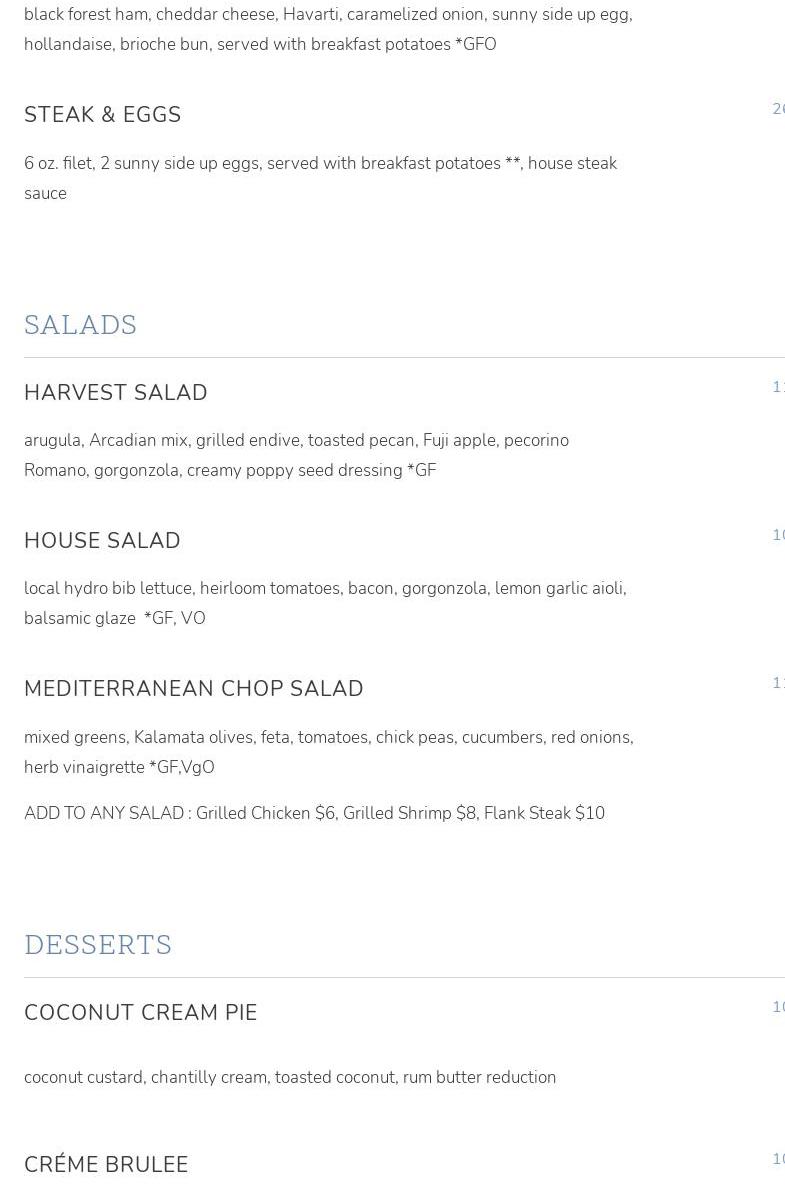
Task: Click the ADD TO ANY SALAD add-ons line
Action: coord(314,813)
